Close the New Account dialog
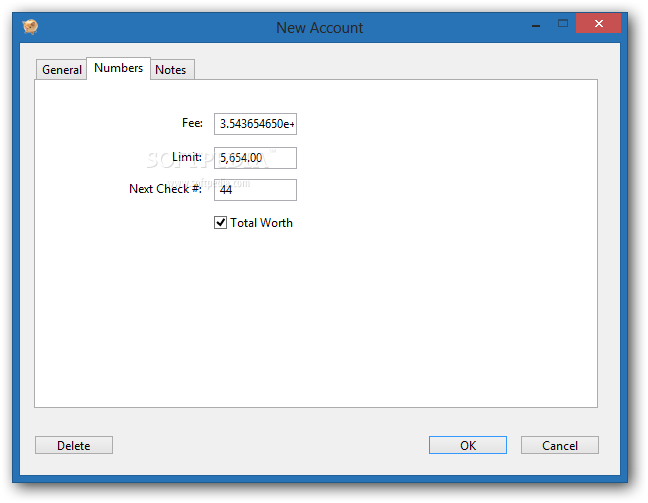648x503 pixels. 598,24
